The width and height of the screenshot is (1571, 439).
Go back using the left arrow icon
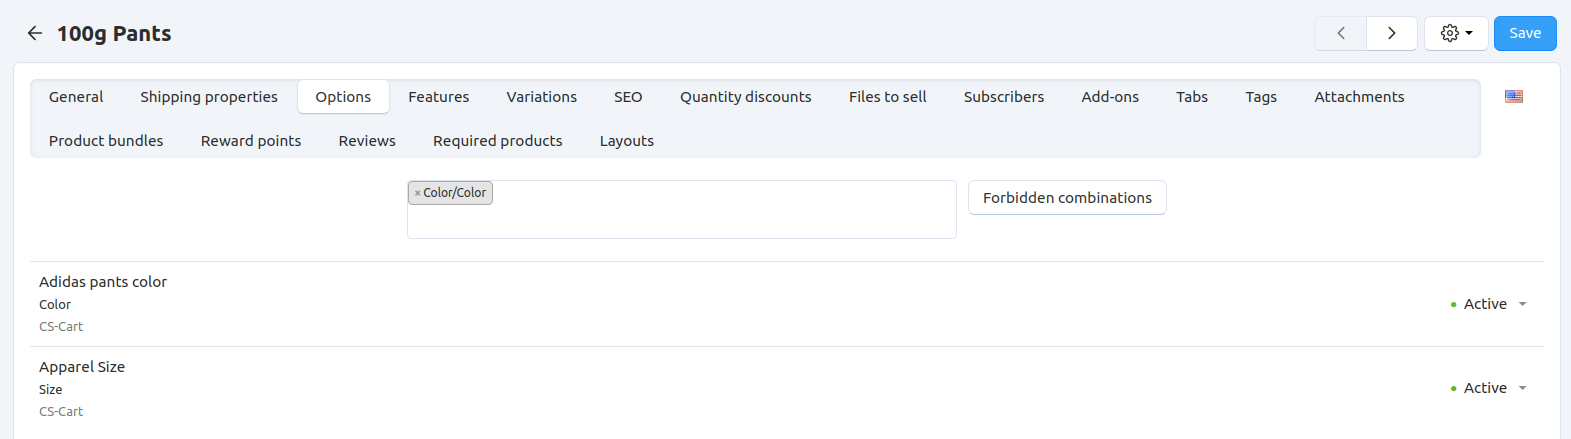35,33
